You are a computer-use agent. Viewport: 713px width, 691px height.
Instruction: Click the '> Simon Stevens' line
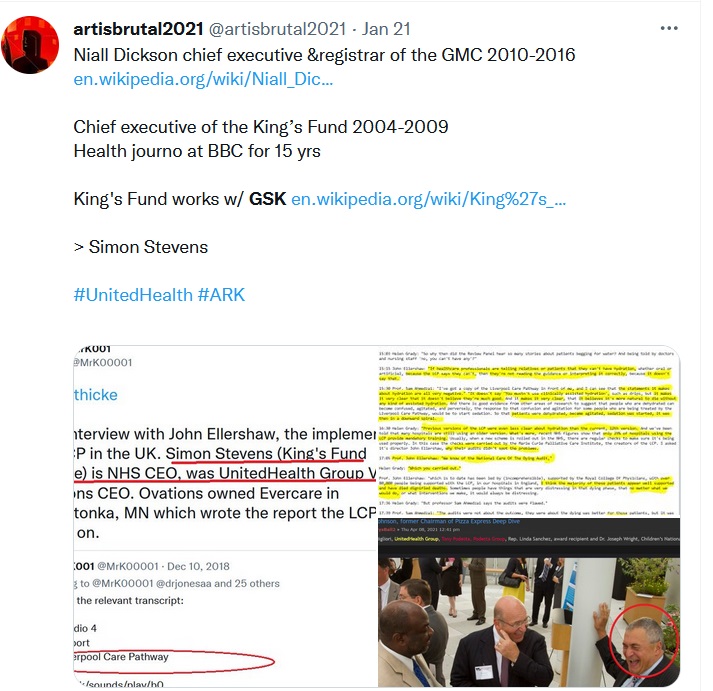pos(141,247)
